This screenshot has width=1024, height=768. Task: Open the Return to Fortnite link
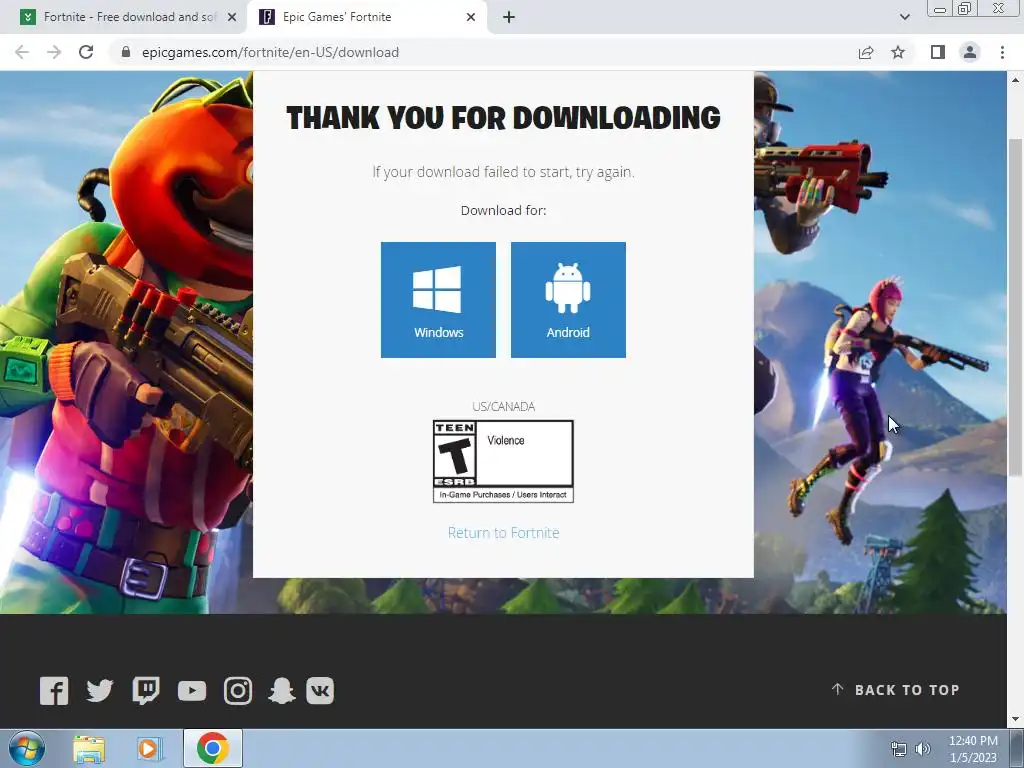[504, 533]
